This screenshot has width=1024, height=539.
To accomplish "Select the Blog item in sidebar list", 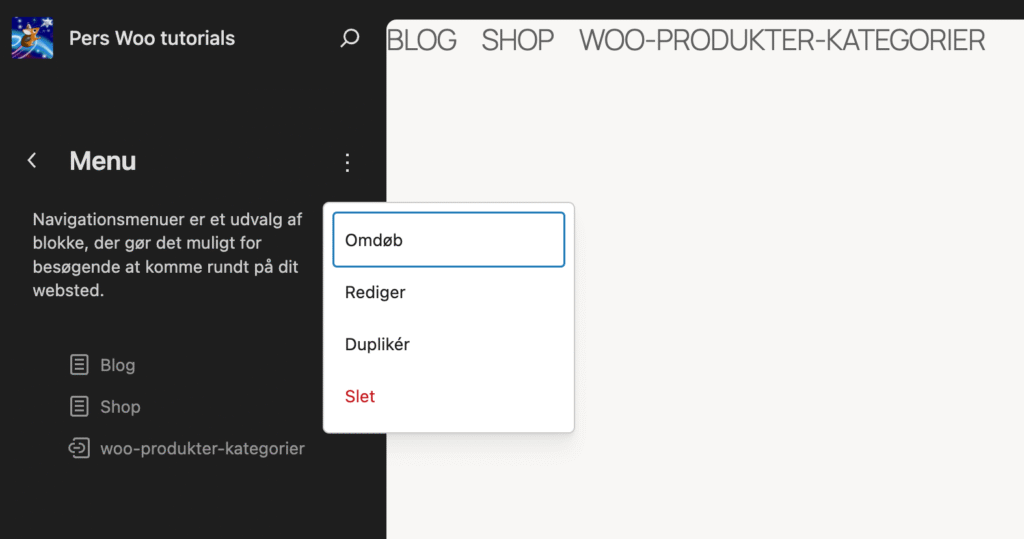I will point(117,365).
